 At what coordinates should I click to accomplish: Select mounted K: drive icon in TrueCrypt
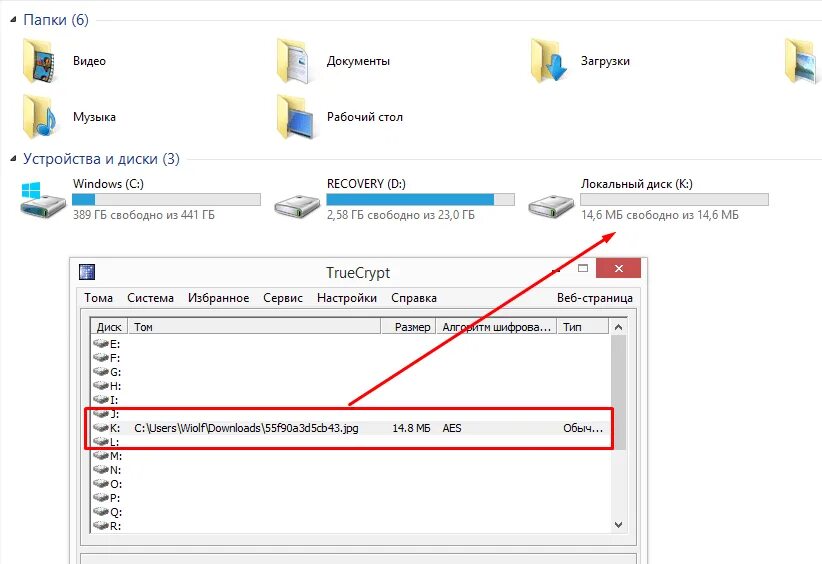click(x=101, y=427)
